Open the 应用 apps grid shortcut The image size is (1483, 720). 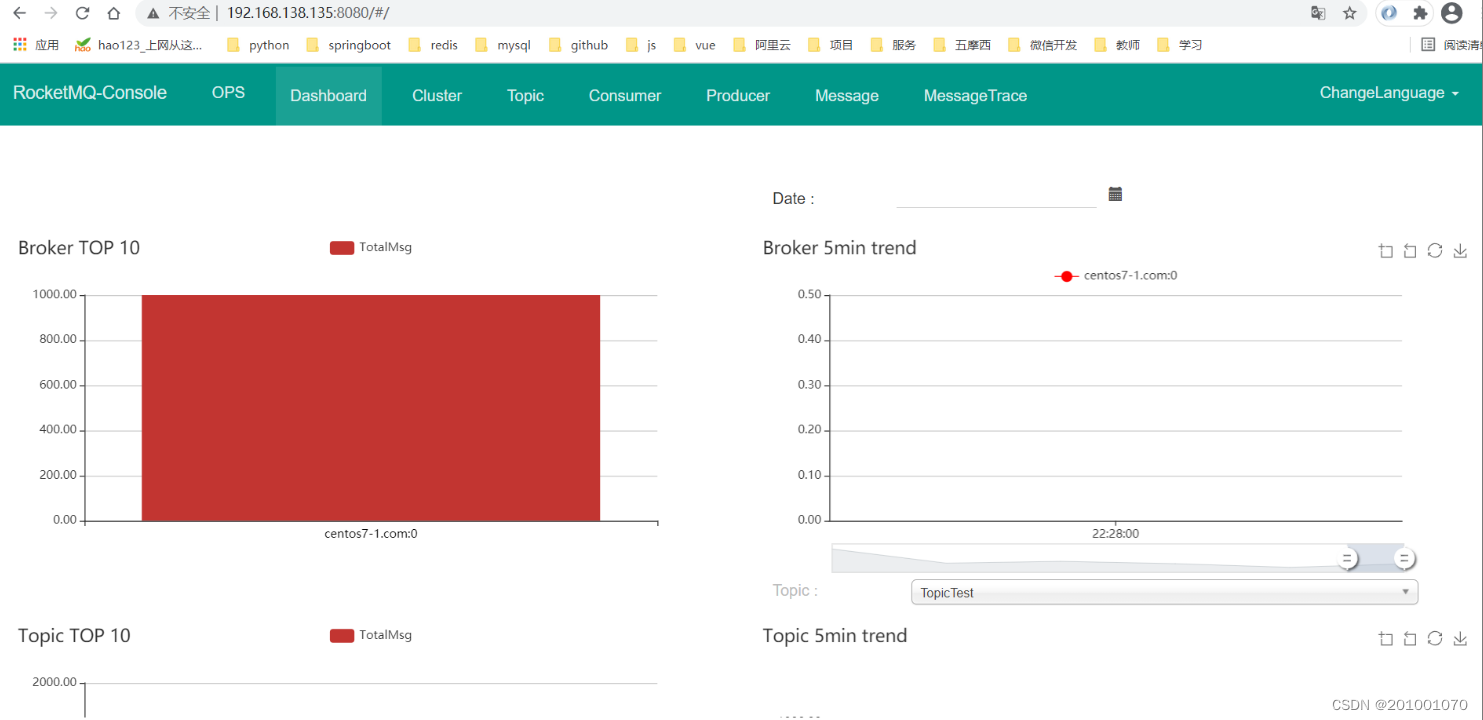point(36,45)
